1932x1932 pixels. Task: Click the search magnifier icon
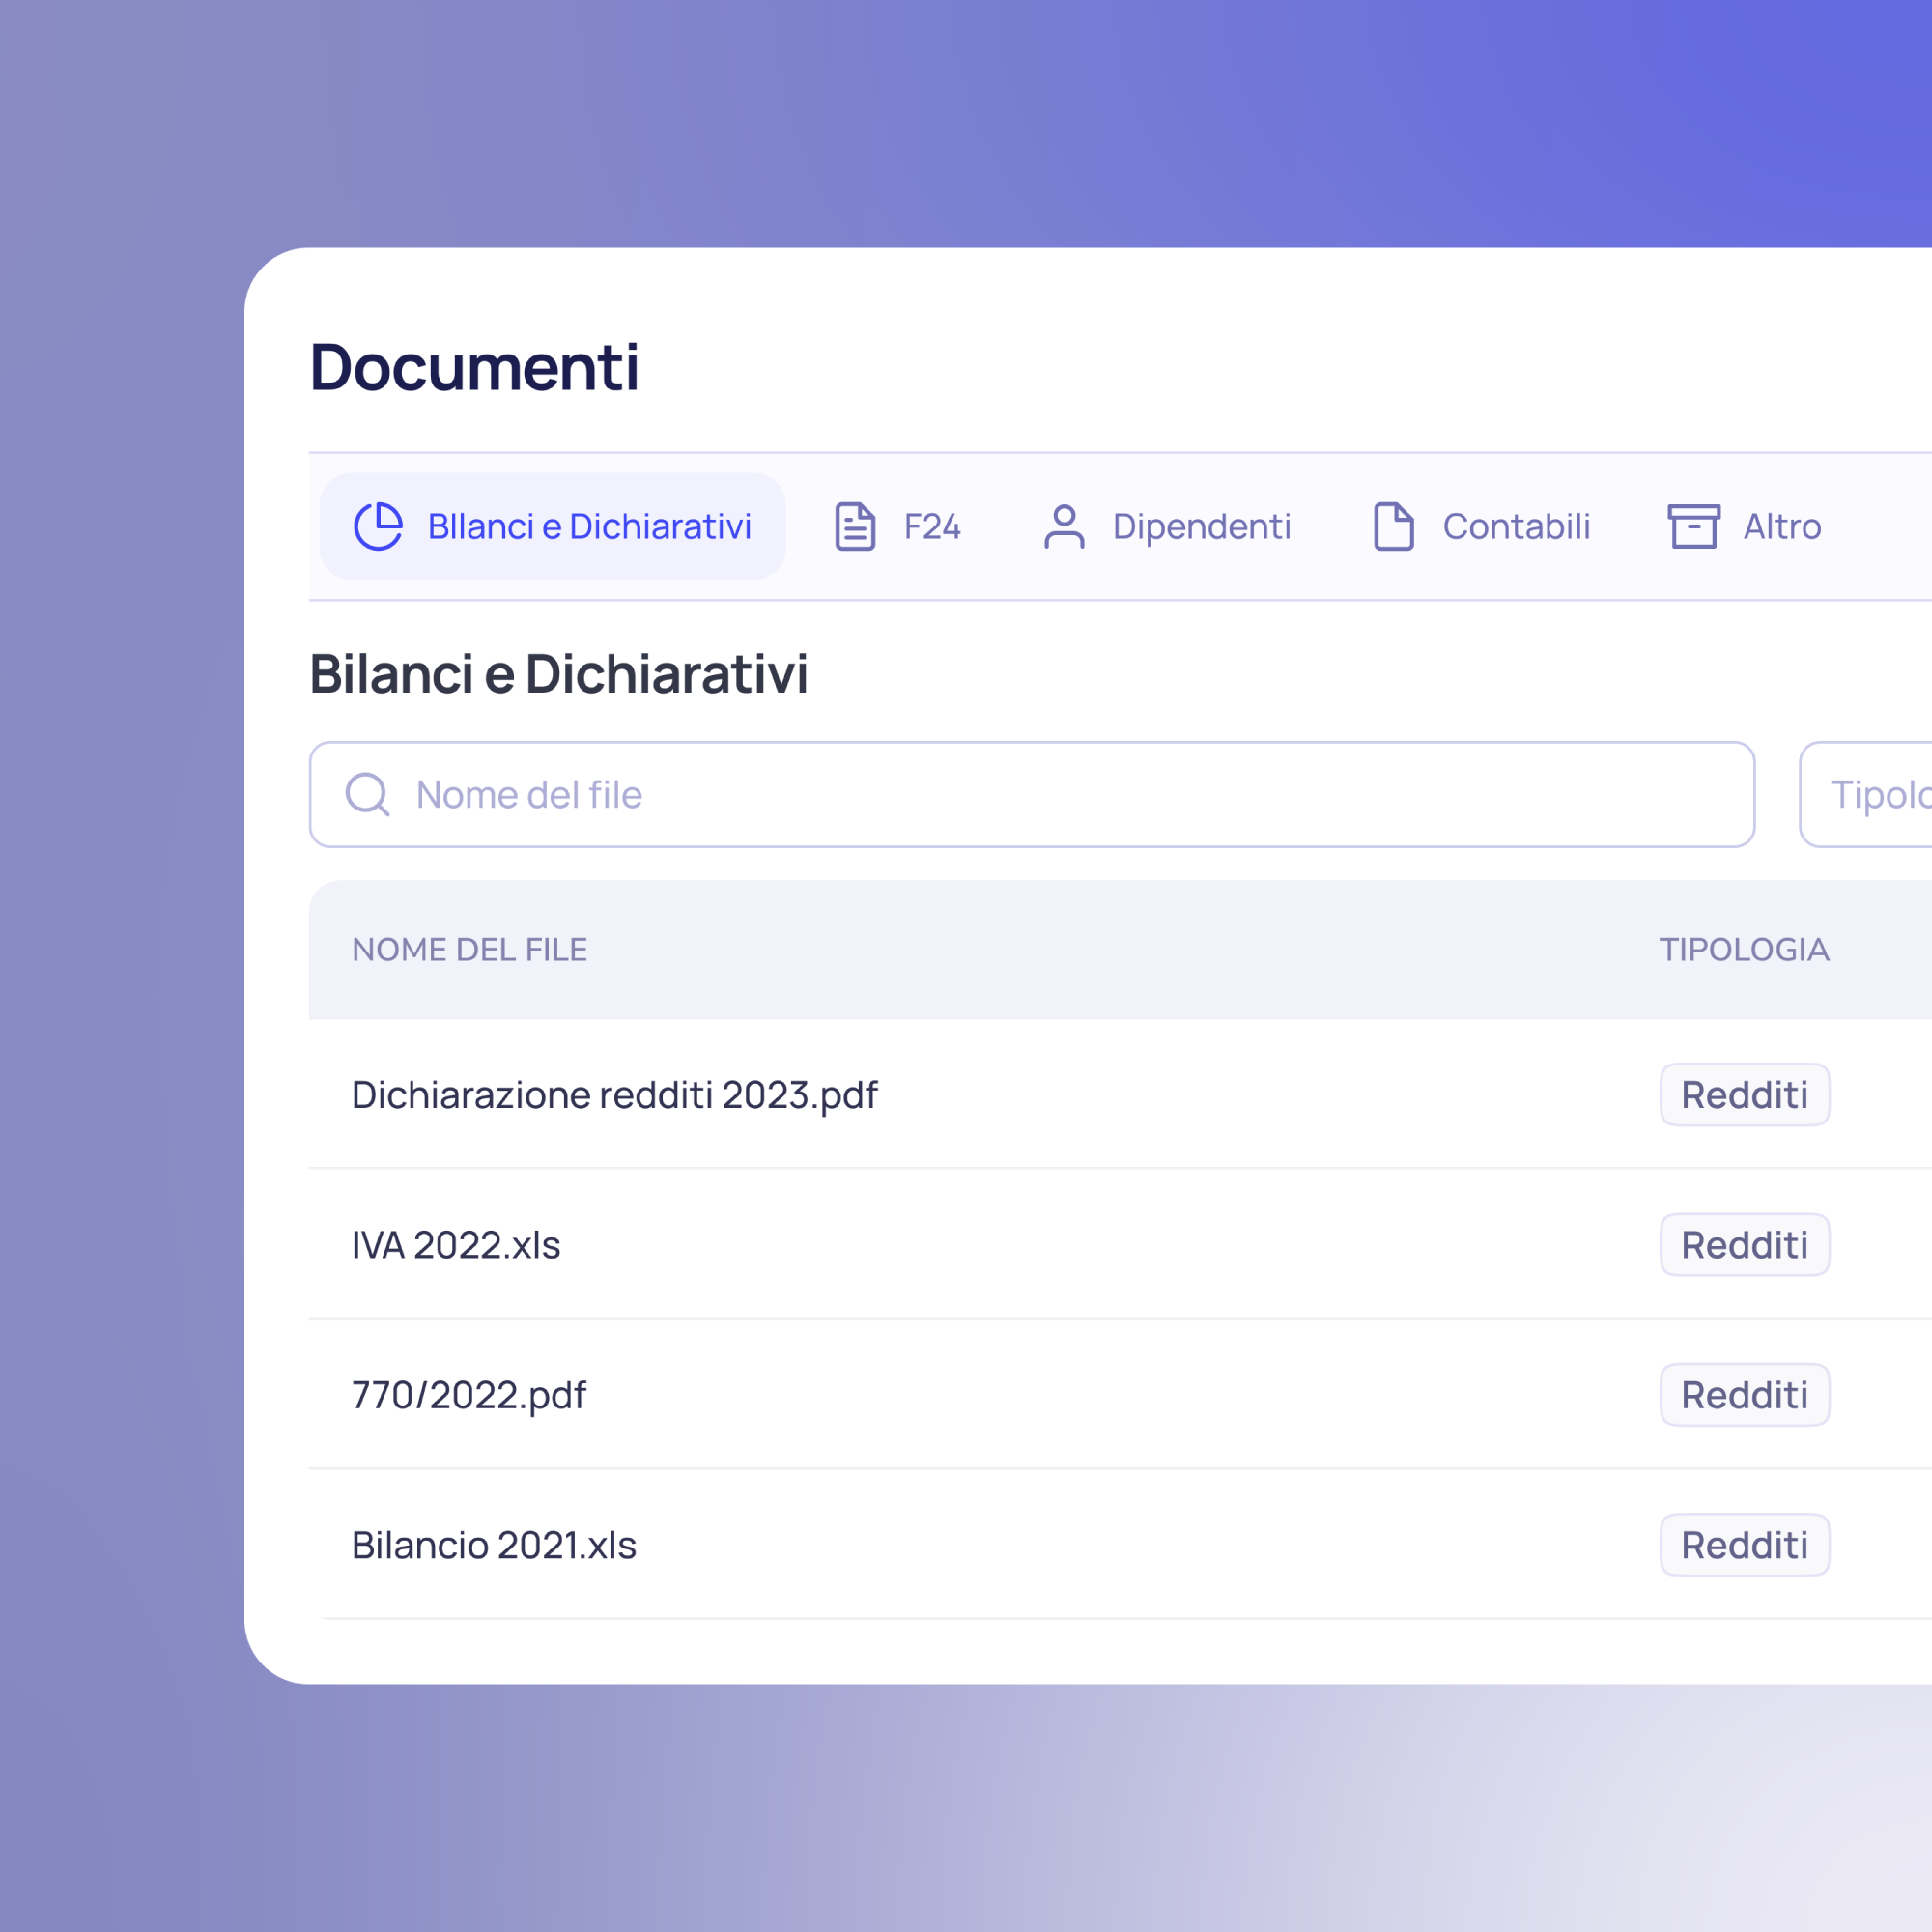coord(367,794)
